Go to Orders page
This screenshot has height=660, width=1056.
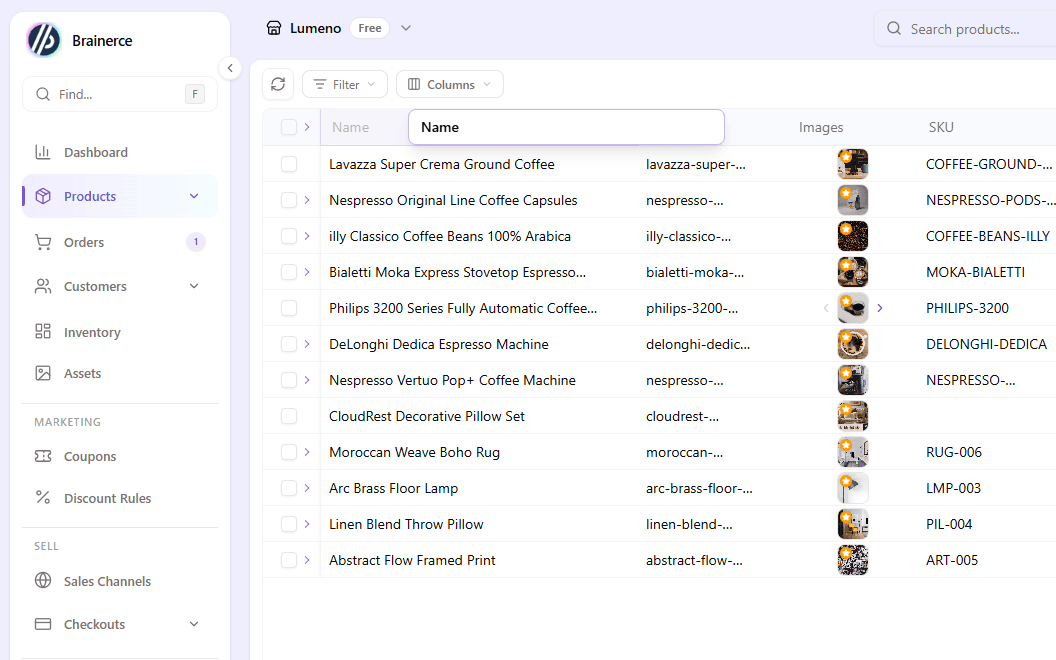[120, 242]
